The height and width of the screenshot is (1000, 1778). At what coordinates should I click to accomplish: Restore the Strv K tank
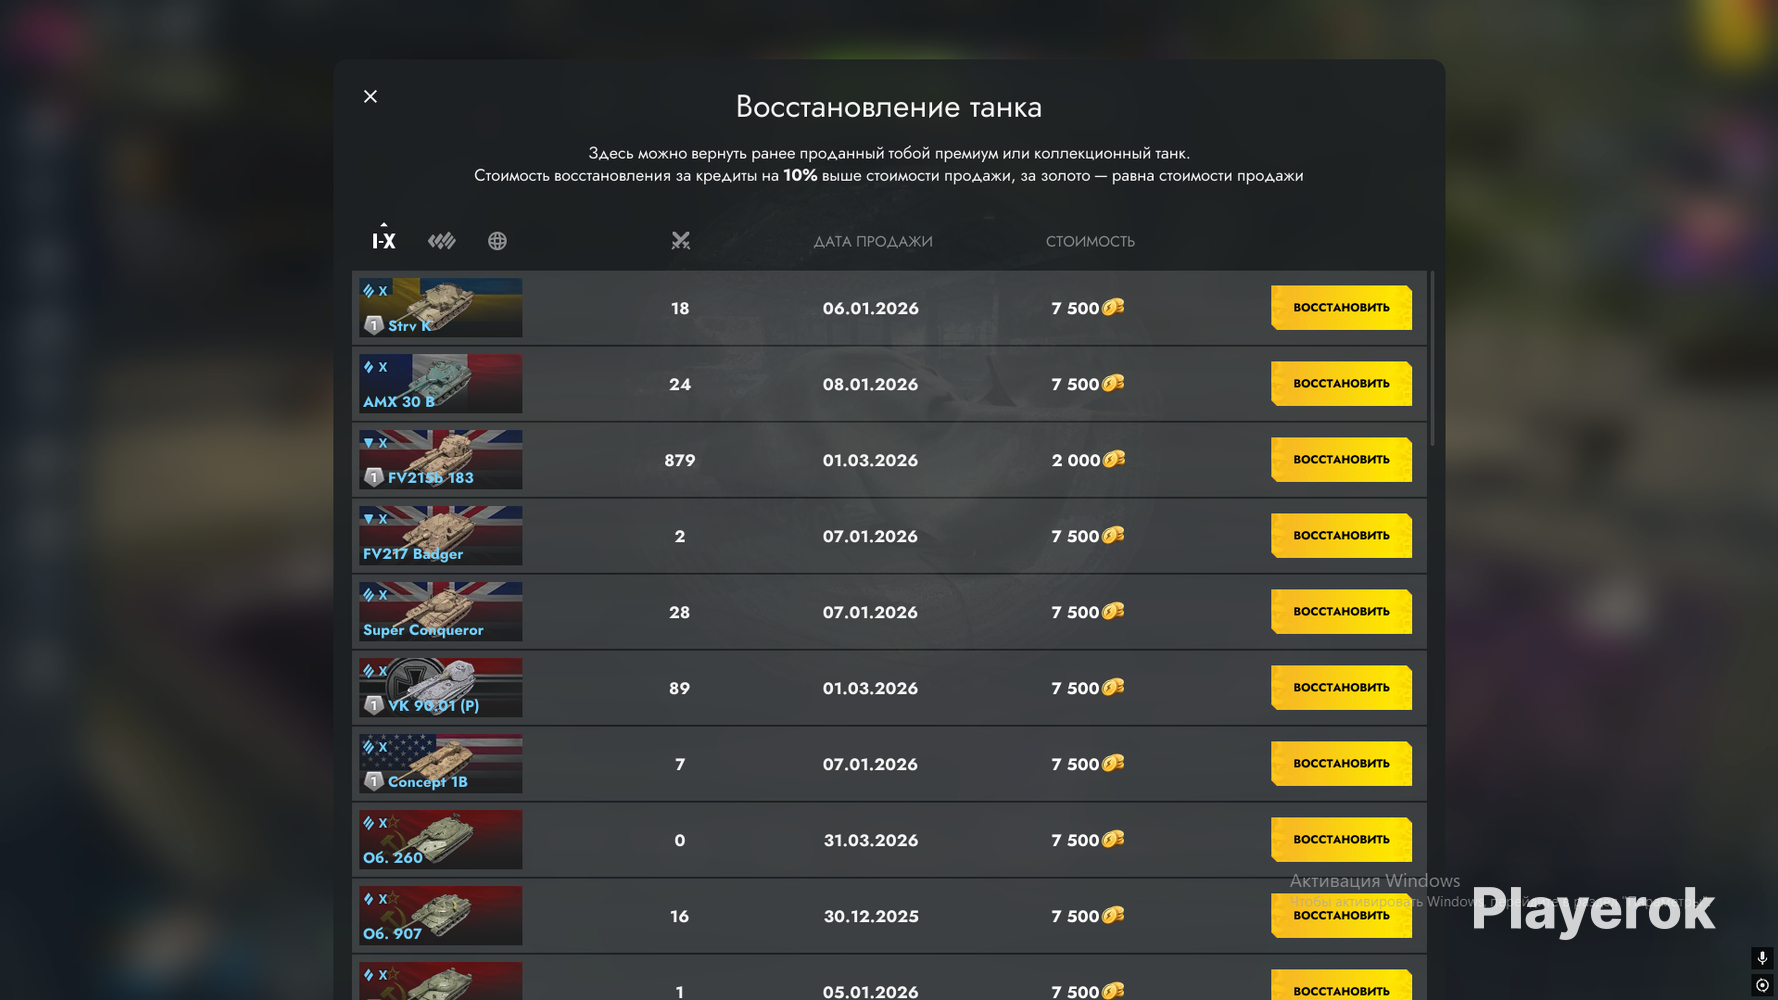click(1341, 308)
